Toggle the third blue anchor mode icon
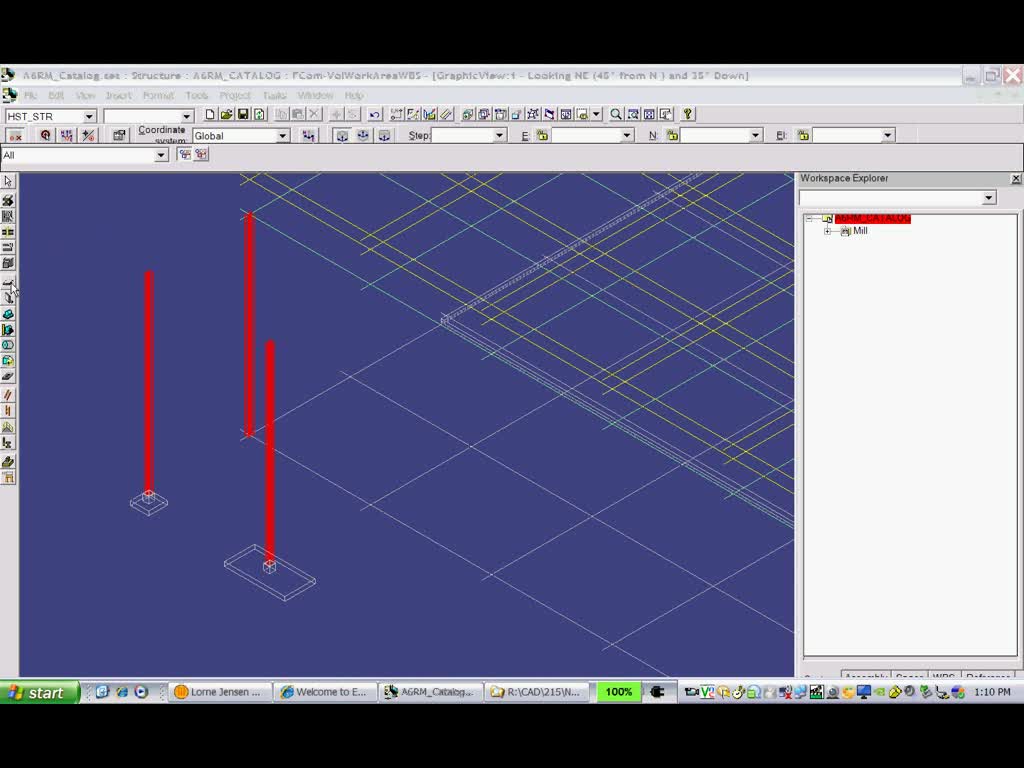 click(x=385, y=135)
